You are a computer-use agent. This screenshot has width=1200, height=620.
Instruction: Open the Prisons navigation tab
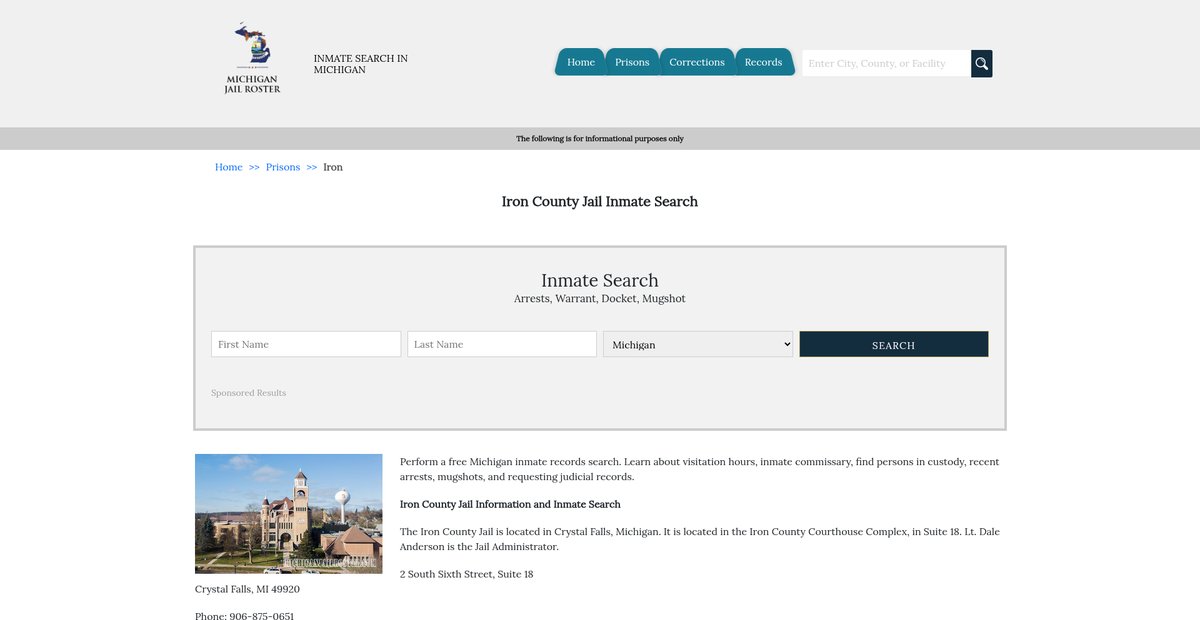pyautogui.click(x=632, y=62)
